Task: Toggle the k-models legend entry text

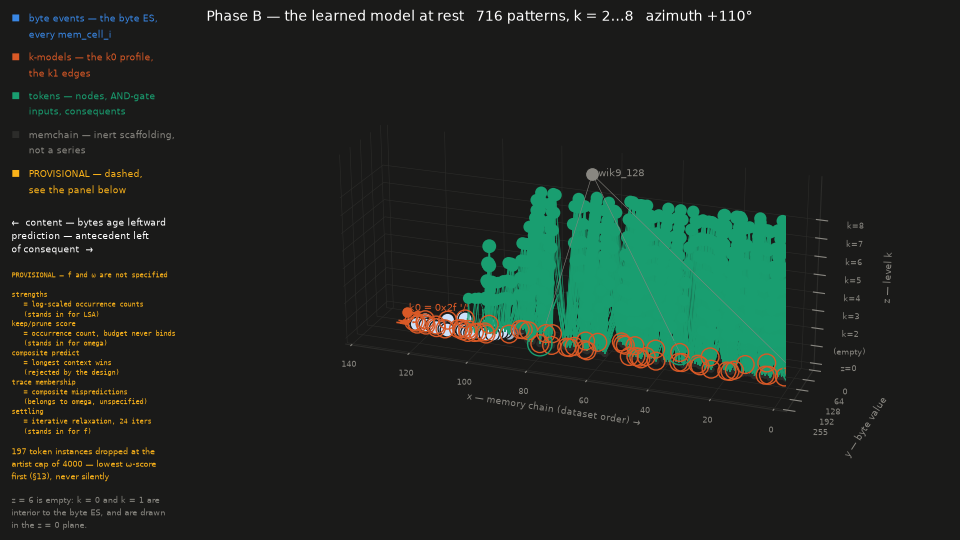Action: coord(91,65)
